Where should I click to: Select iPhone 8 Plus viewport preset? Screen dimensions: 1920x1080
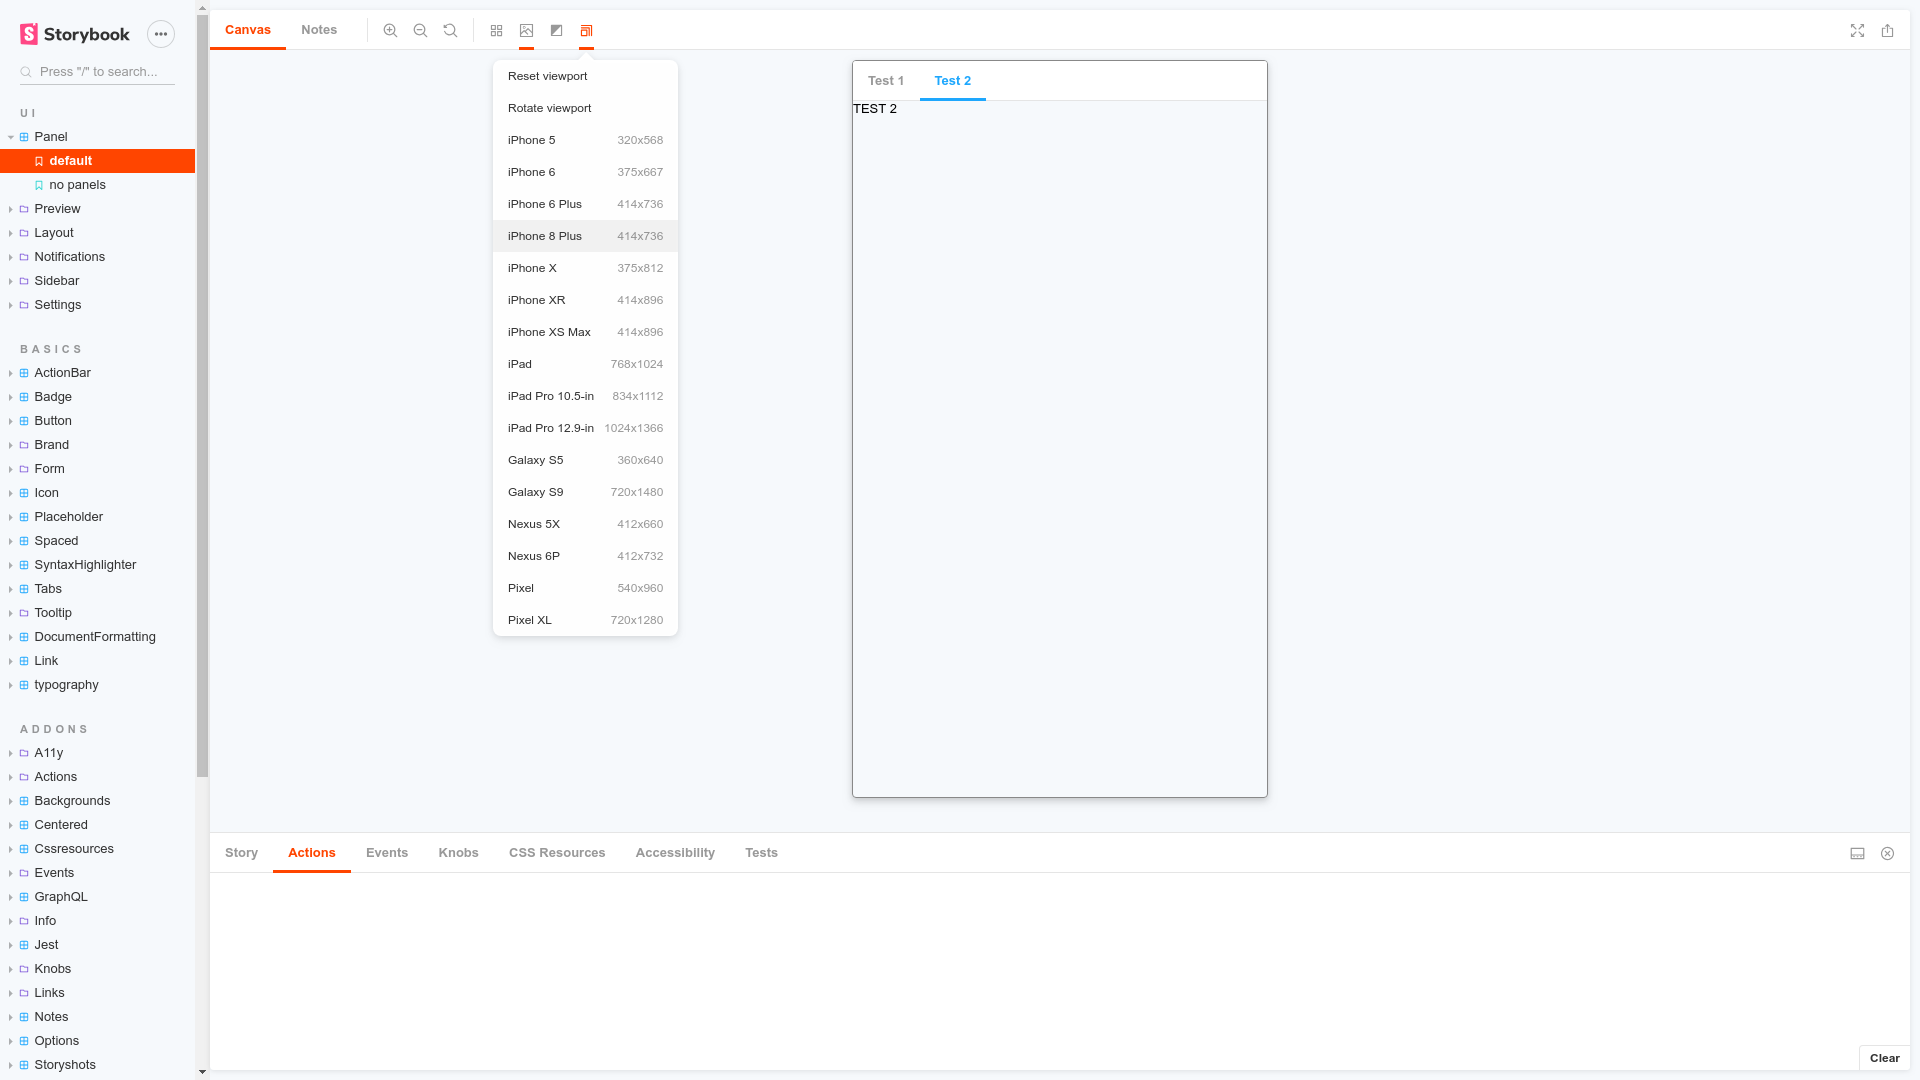(585, 235)
